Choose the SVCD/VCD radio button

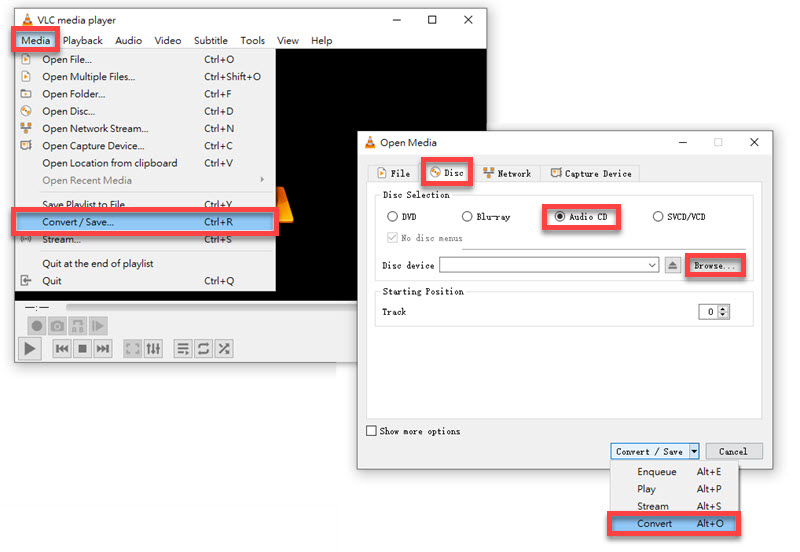pos(657,216)
